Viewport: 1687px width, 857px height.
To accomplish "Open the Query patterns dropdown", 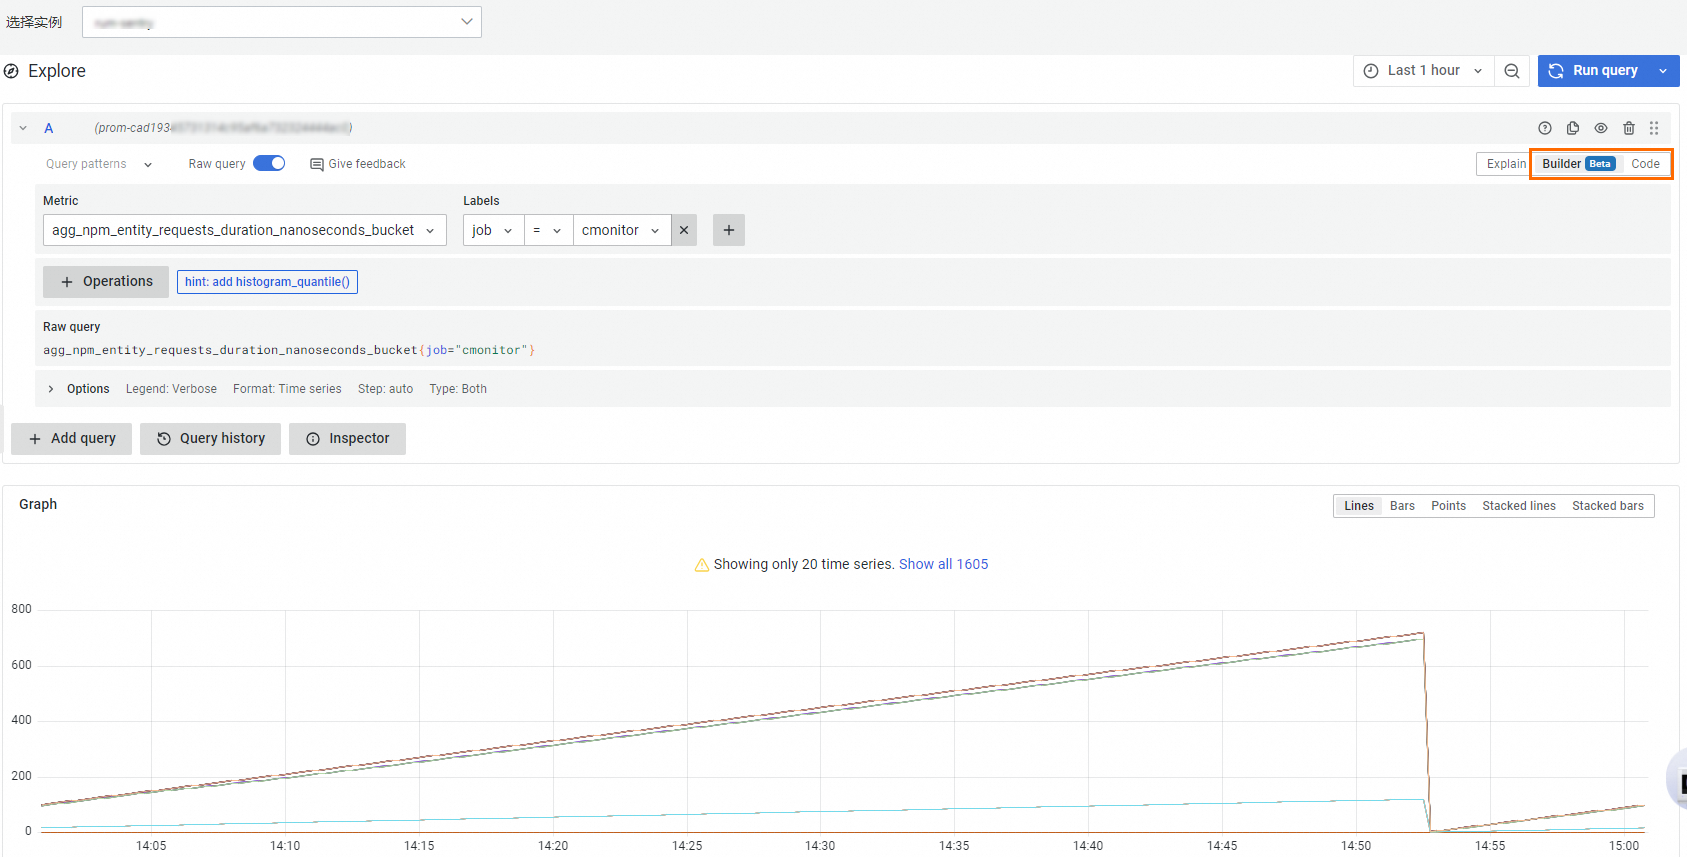I will (x=99, y=164).
